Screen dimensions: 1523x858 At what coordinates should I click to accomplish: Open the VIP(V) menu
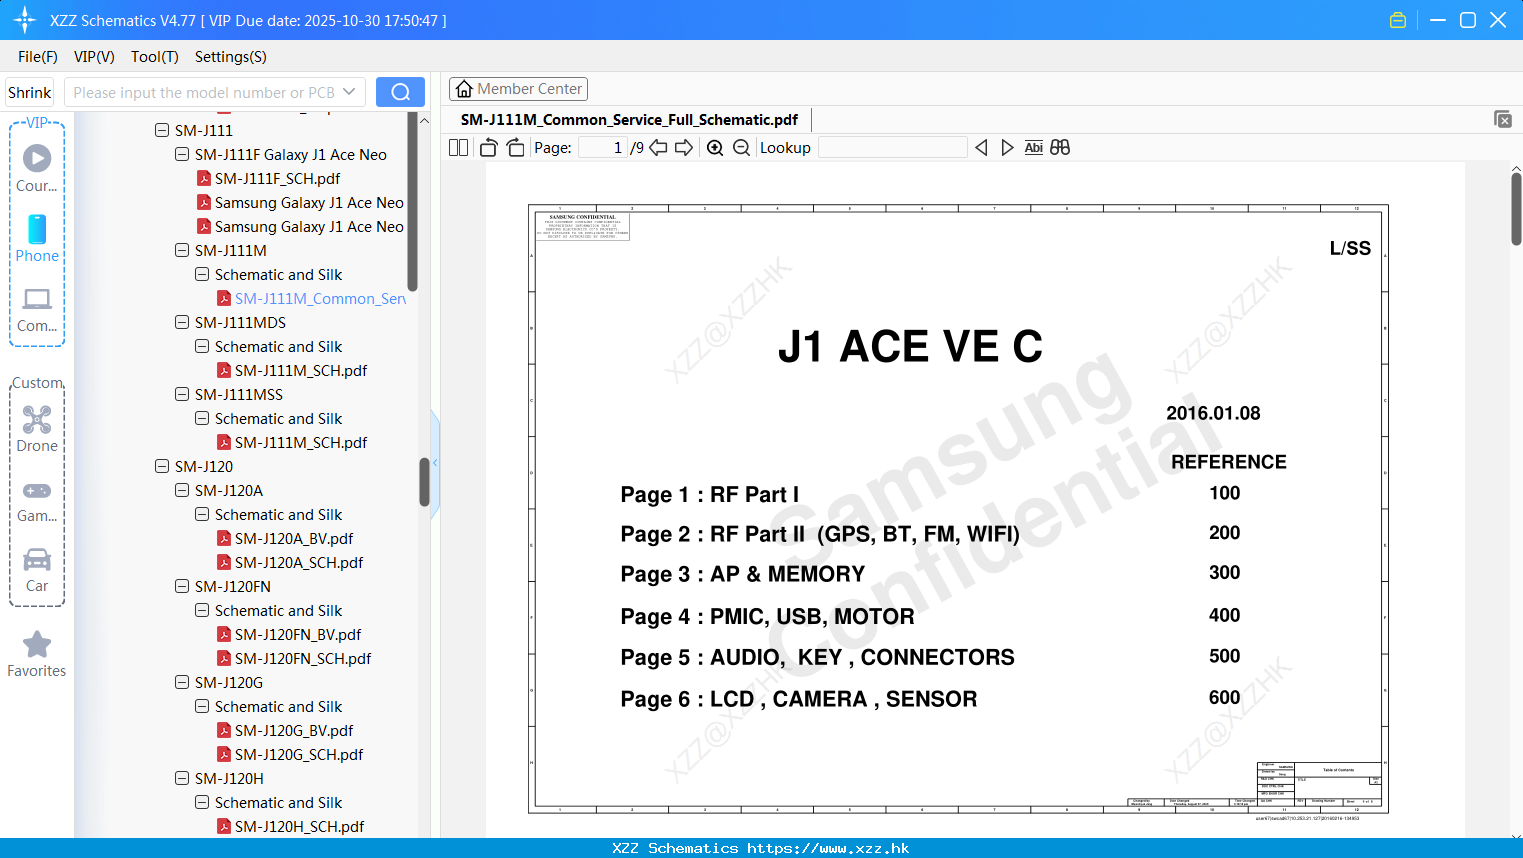94,57
